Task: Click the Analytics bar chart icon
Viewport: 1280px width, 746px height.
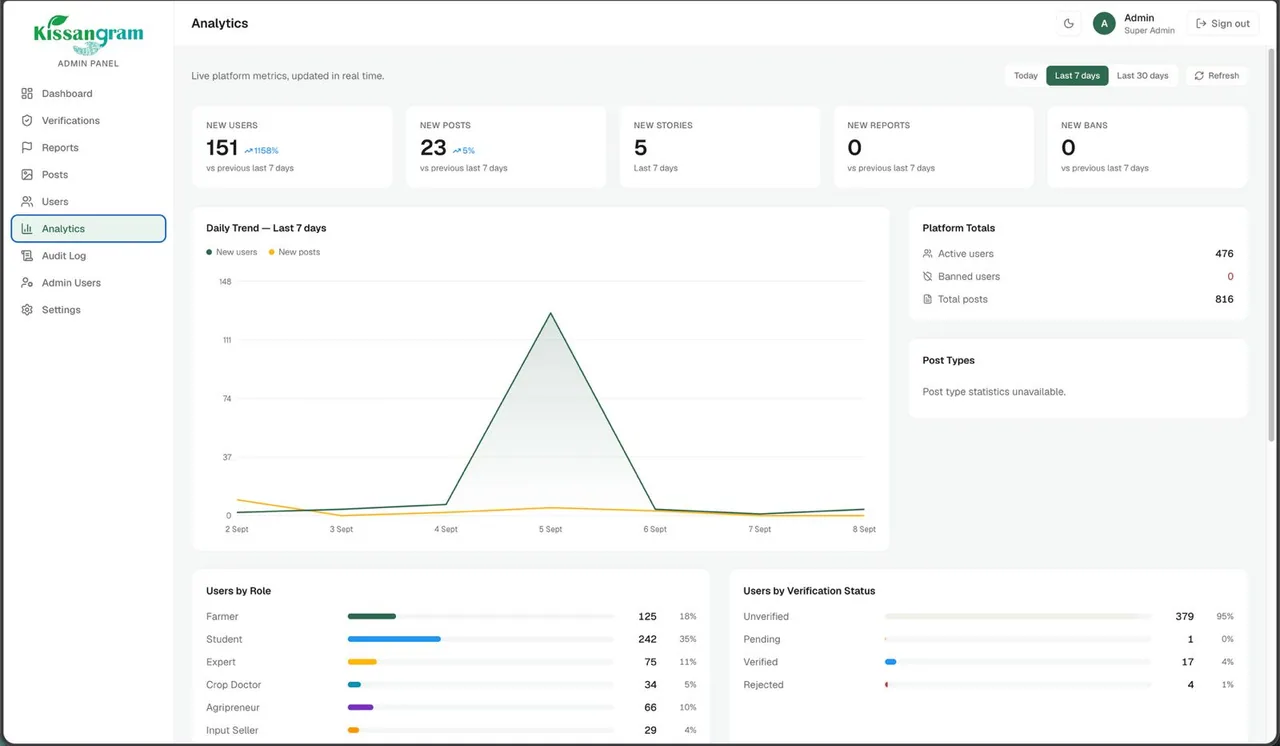Action: [x=27, y=229]
